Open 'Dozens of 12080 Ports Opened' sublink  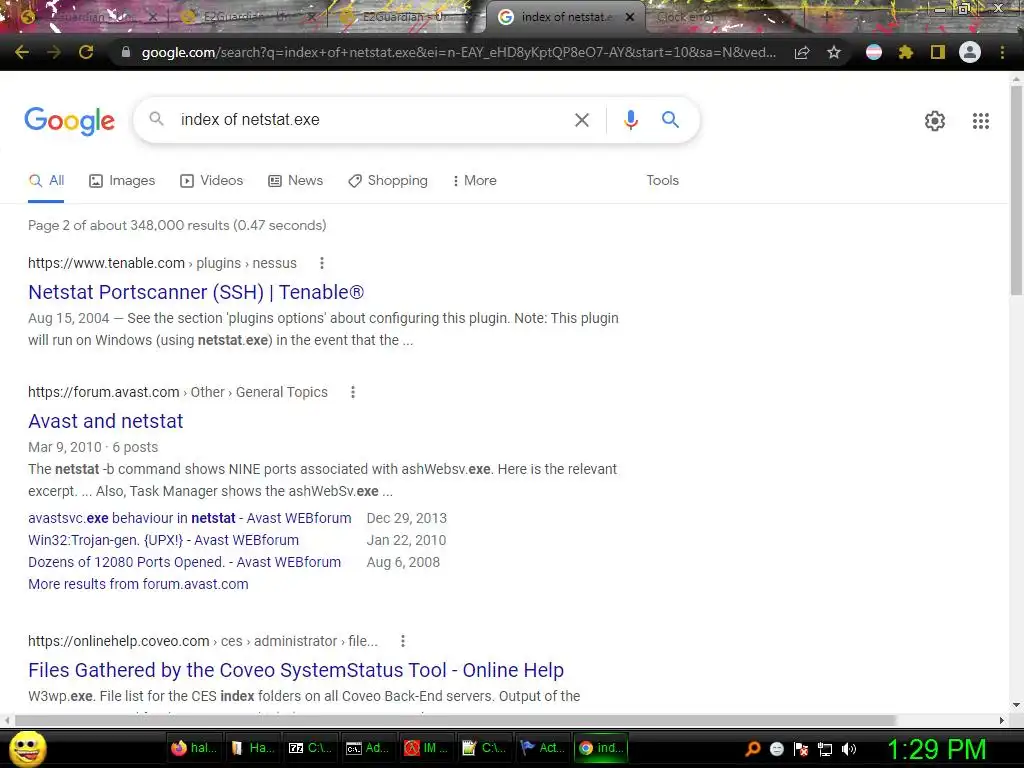pos(184,562)
